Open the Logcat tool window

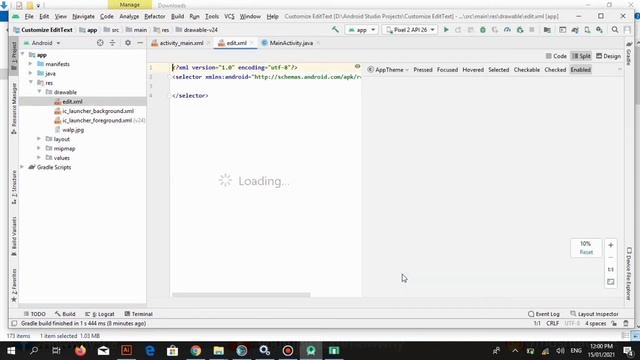point(100,314)
